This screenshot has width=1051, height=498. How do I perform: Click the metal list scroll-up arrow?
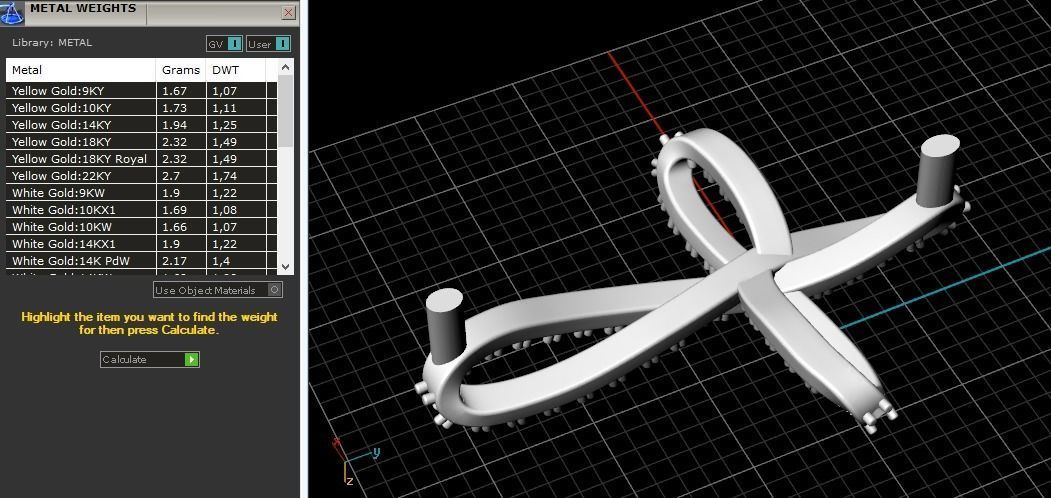click(x=286, y=67)
